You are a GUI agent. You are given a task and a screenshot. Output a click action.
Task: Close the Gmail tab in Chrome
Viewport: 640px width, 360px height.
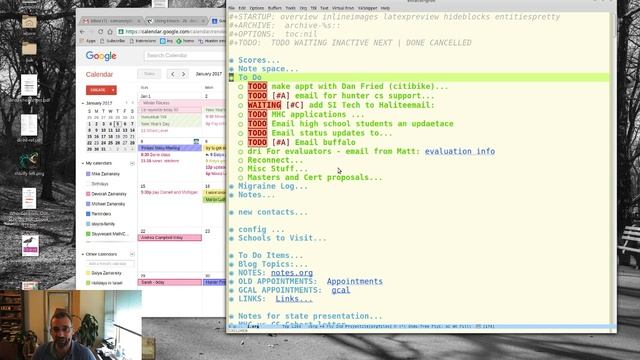pos(138,20)
